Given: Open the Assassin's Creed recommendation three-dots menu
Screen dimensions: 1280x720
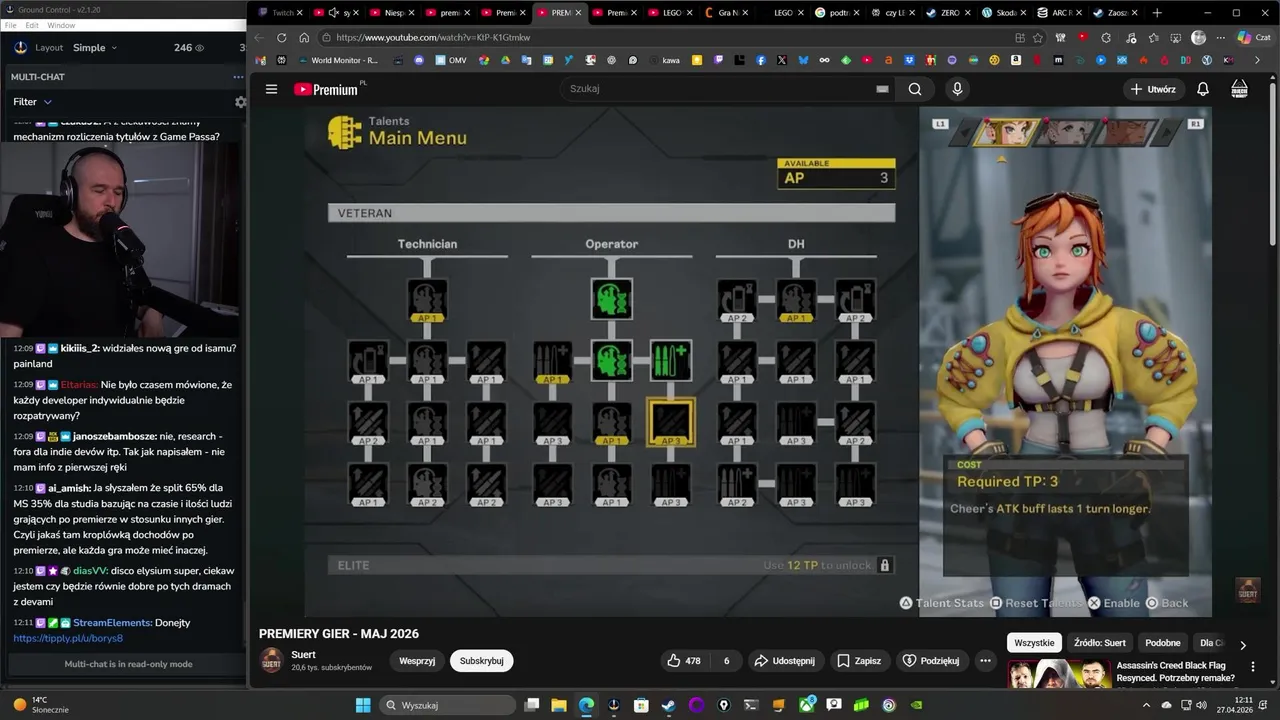Looking at the screenshot, I should (1253, 666).
